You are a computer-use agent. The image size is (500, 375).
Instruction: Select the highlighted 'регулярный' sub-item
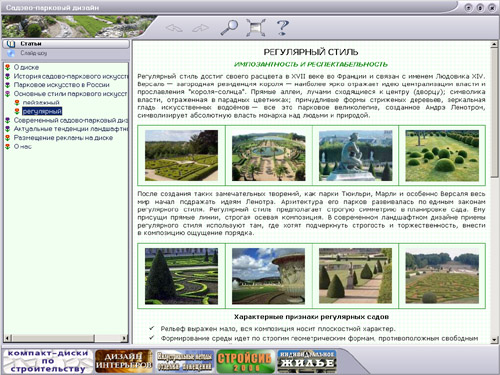[42, 111]
